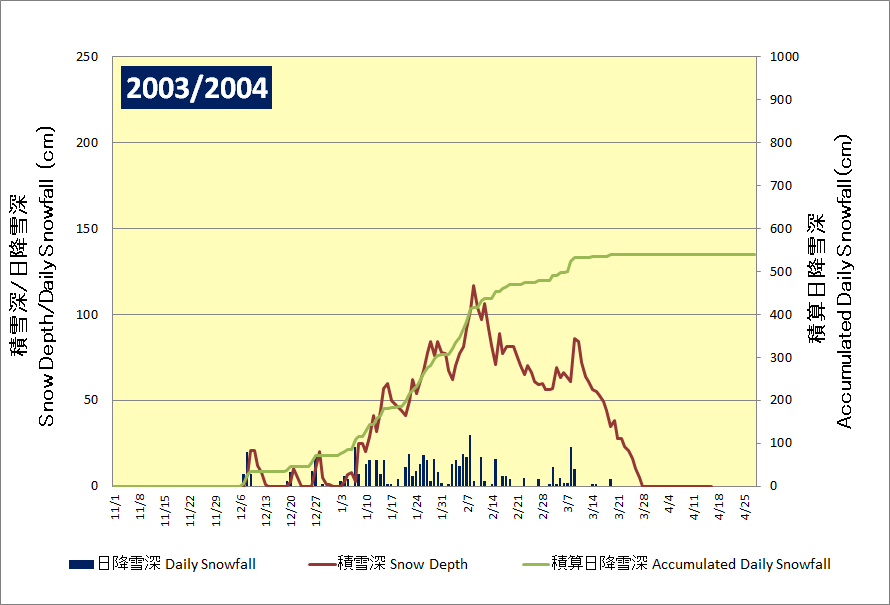Screen dimensions: 890x605
Task: Click the 1000 tick on right axis
Action: coord(783,57)
